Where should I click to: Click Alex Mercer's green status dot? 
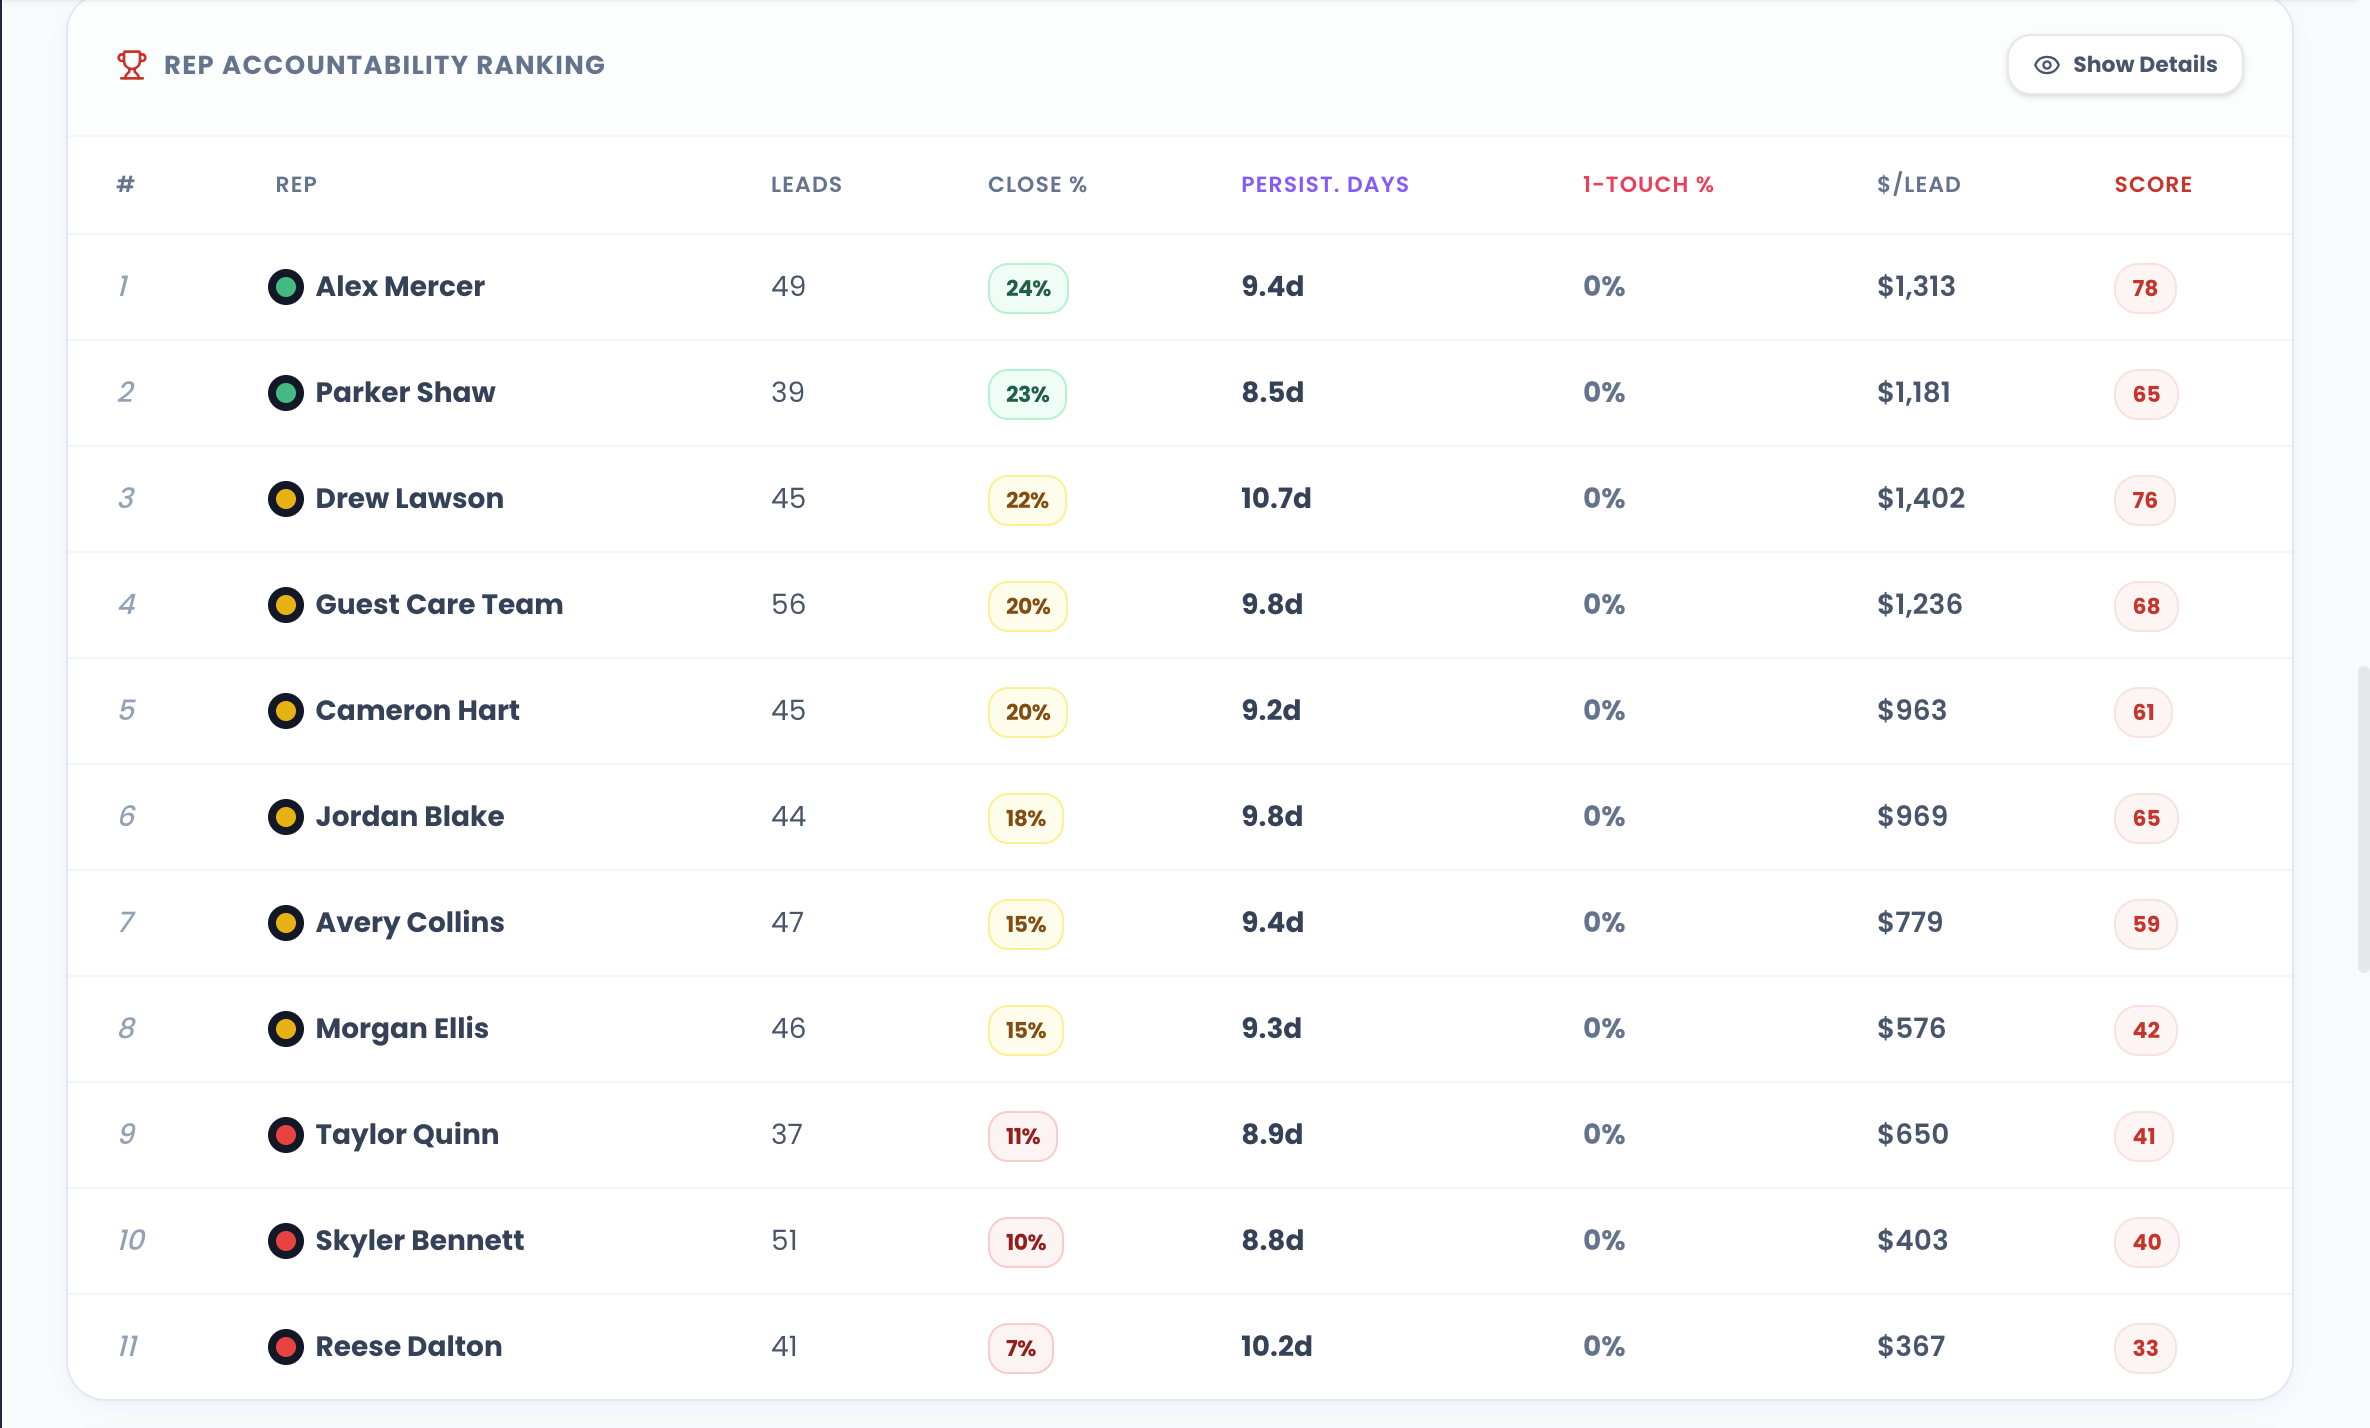pos(286,287)
